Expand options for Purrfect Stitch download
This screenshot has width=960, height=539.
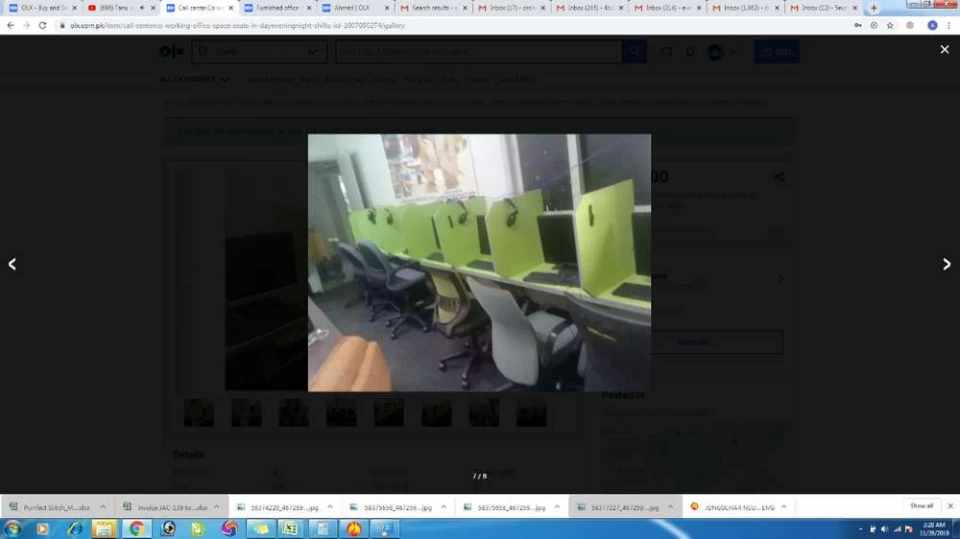(103, 507)
